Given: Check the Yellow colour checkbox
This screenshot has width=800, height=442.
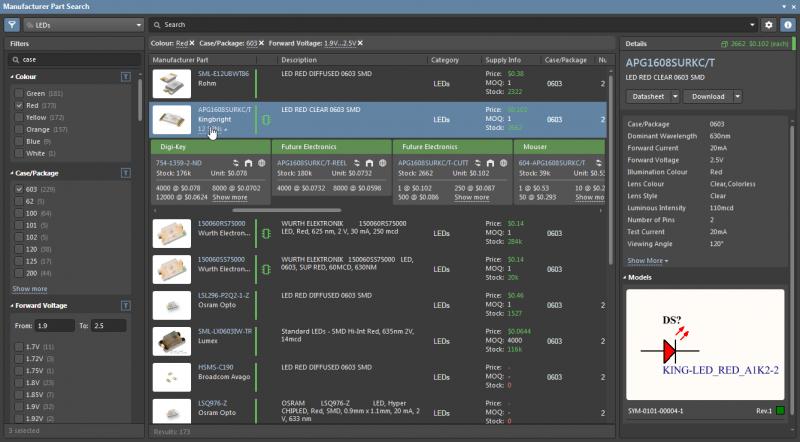Looking at the screenshot, I should (x=19, y=117).
